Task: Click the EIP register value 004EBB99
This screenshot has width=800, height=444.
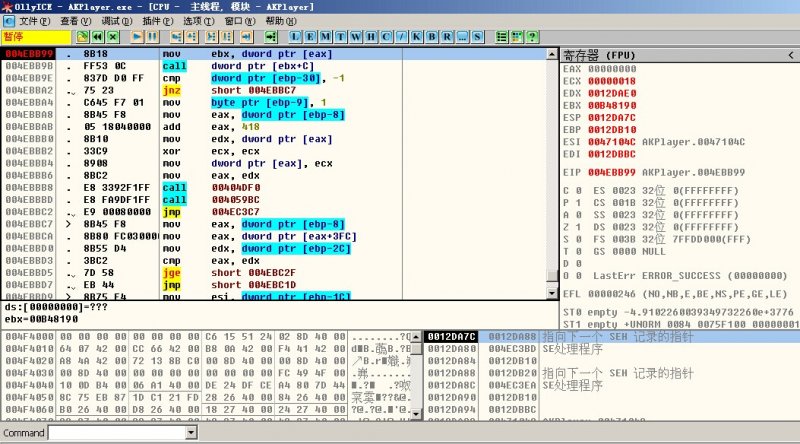Action: (612, 172)
